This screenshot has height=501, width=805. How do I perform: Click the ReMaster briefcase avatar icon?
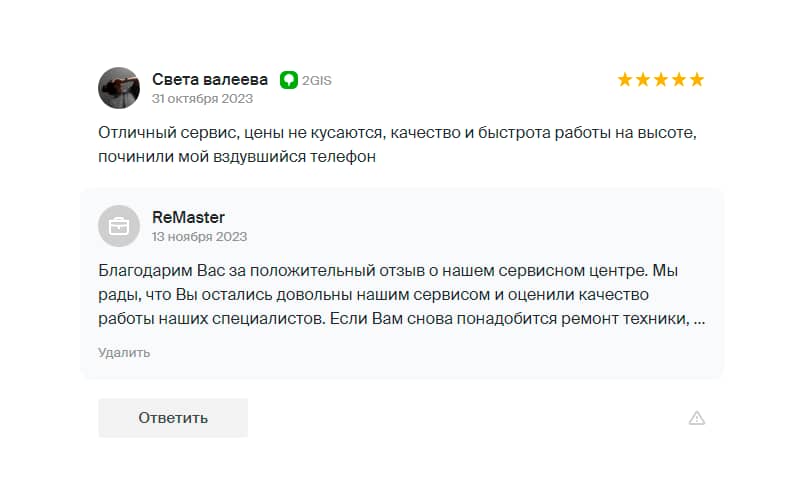click(119, 225)
